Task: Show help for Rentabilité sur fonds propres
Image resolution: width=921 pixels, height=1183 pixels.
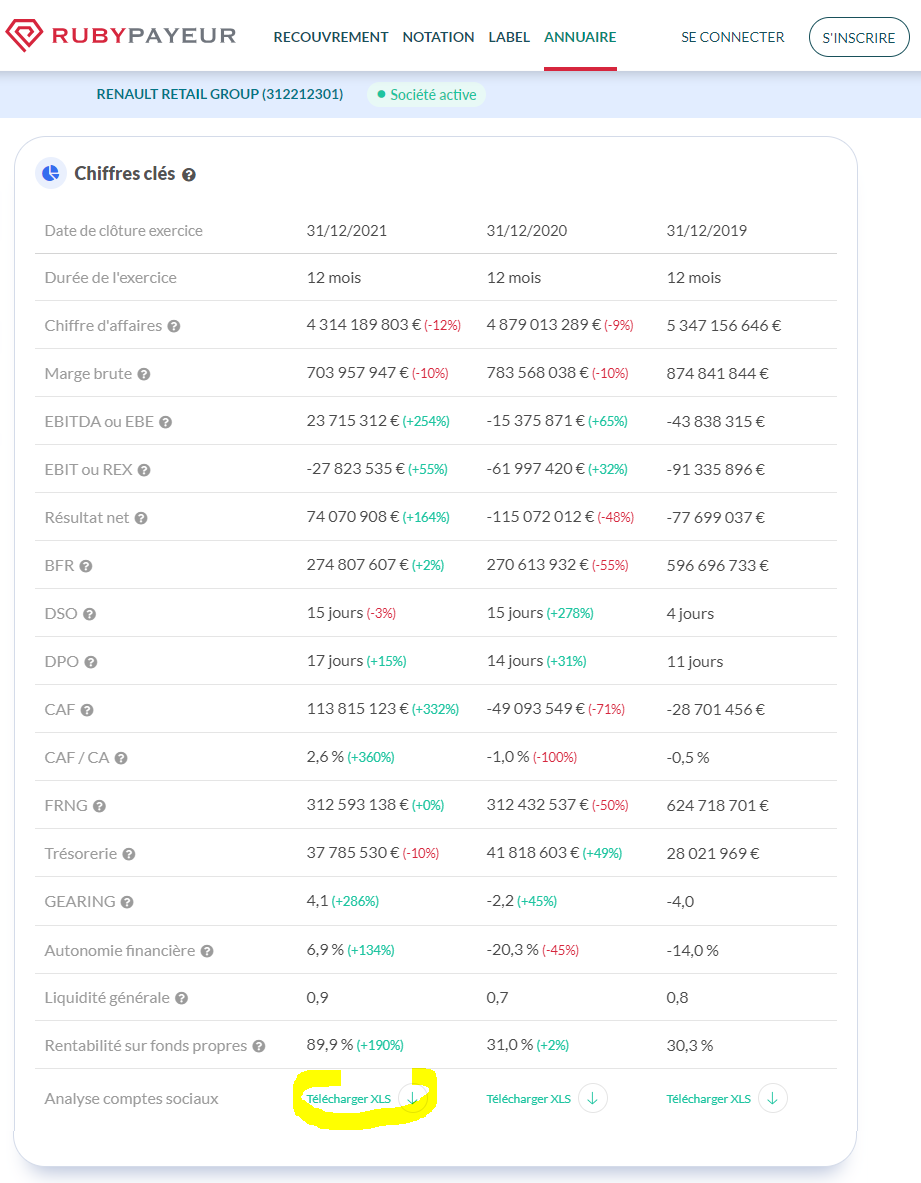Action: [259, 1046]
